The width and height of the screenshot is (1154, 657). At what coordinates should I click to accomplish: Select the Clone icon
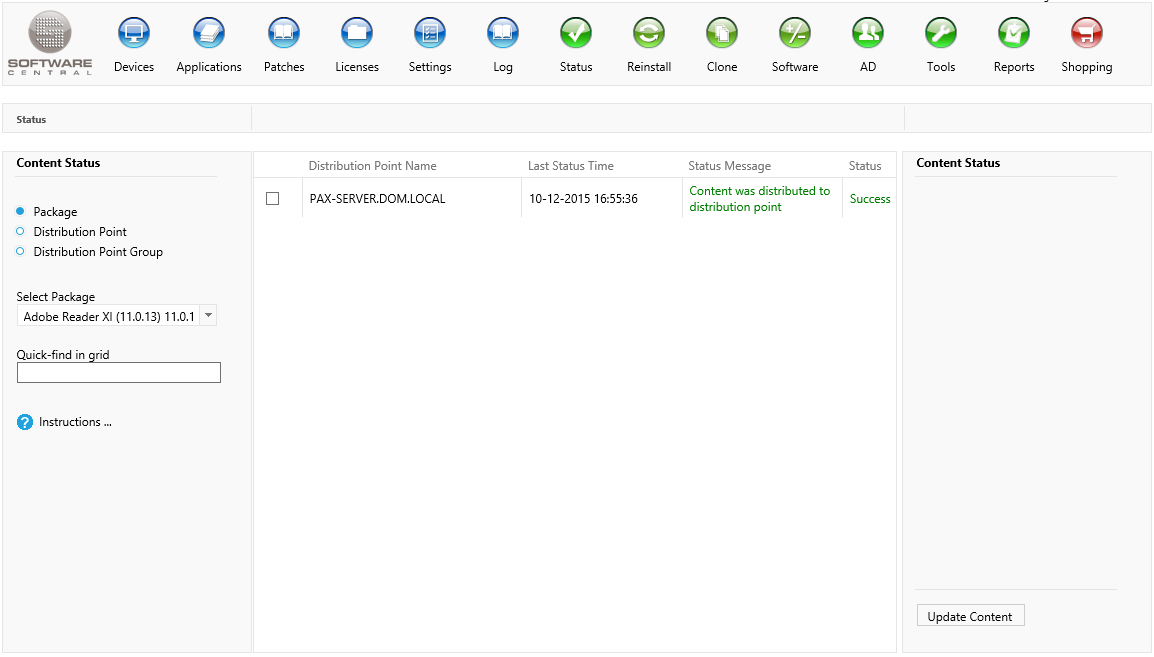pos(722,34)
